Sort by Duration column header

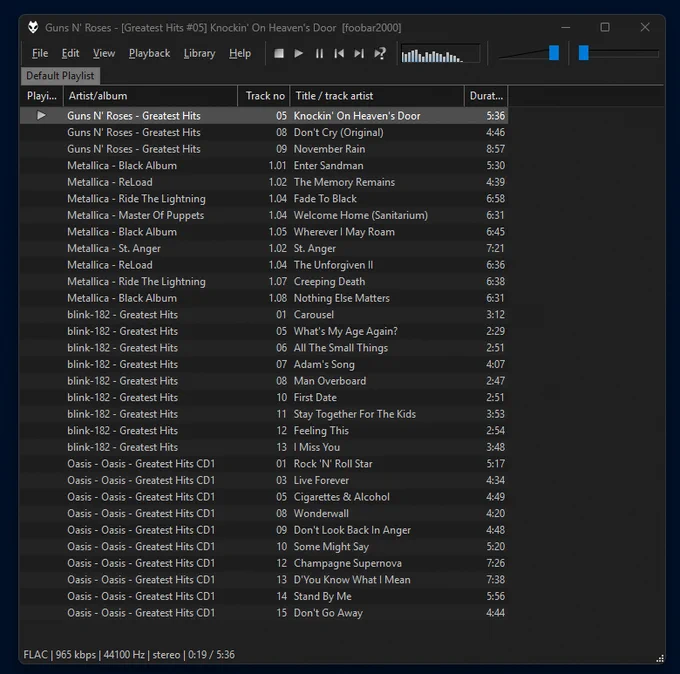pyautogui.click(x=486, y=96)
